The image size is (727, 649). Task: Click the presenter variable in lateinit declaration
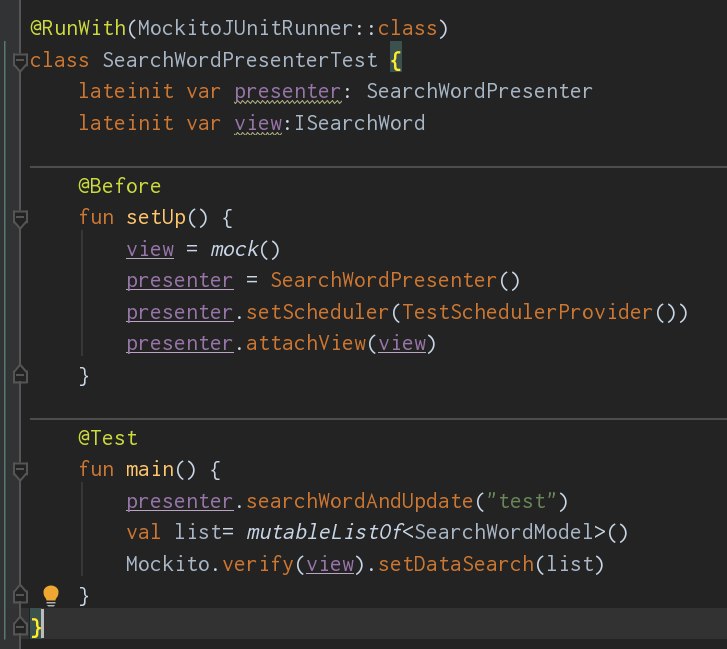click(x=287, y=92)
